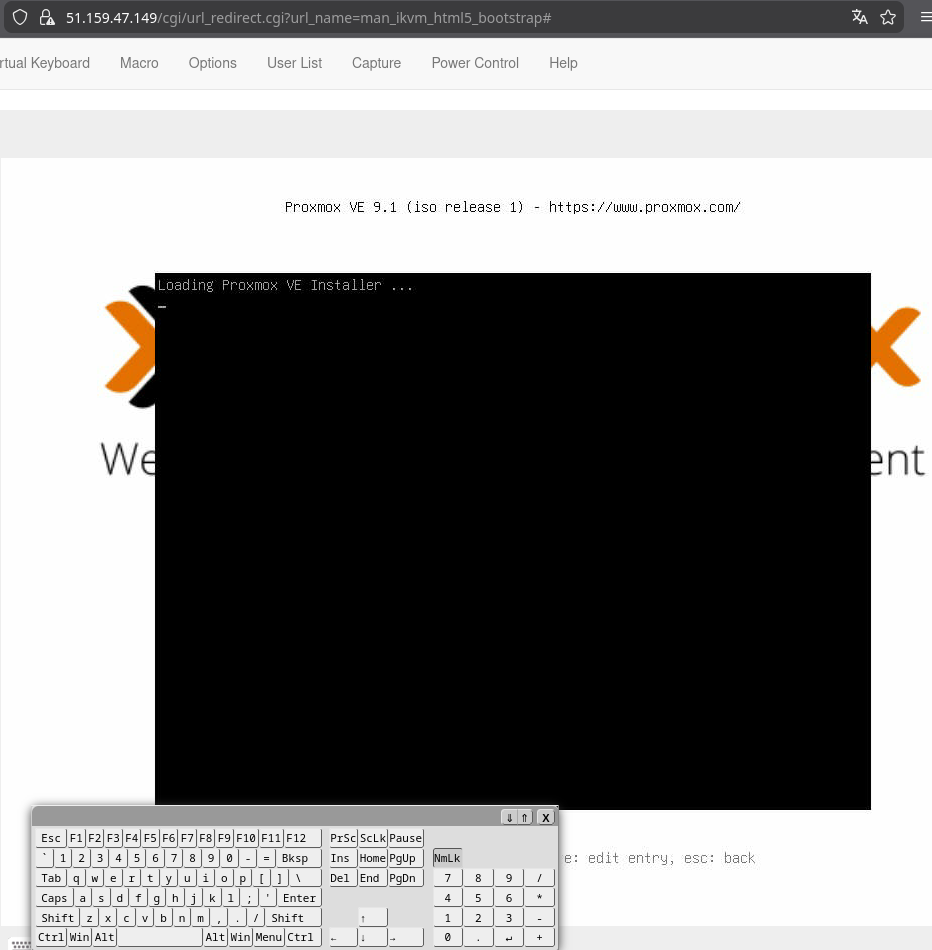The width and height of the screenshot is (932, 950).
Task: Toggle NmLk on the virtual keyboard
Action: (447, 858)
